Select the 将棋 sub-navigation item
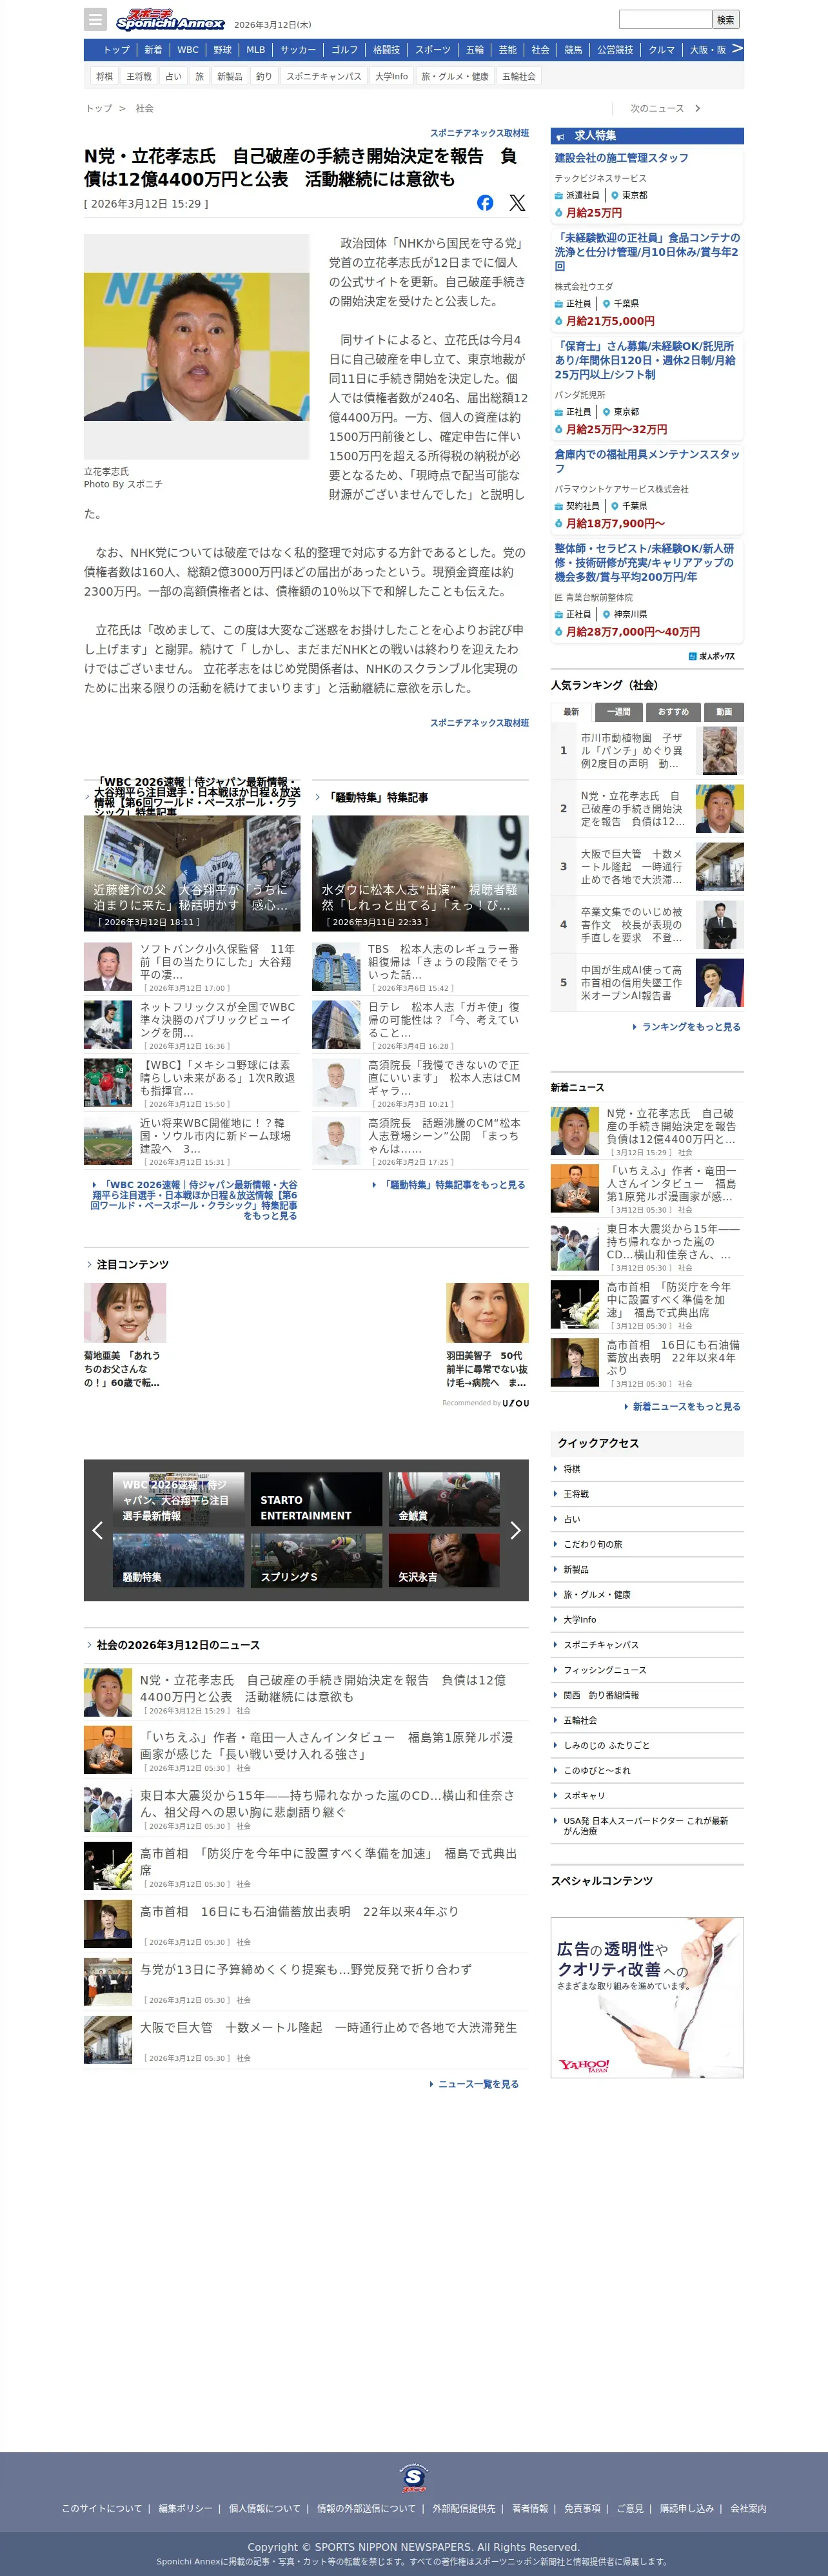The height and width of the screenshot is (2576, 828). click(105, 76)
